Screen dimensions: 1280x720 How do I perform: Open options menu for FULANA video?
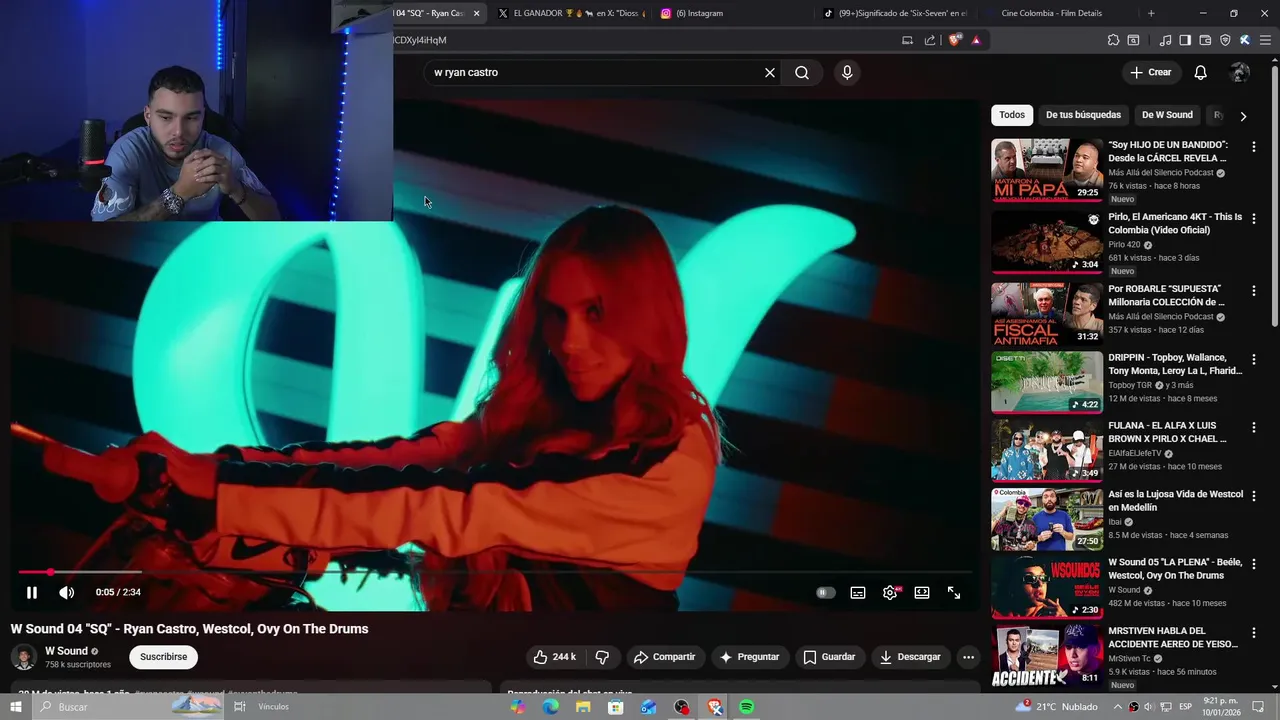click(x=1254, y=428)
